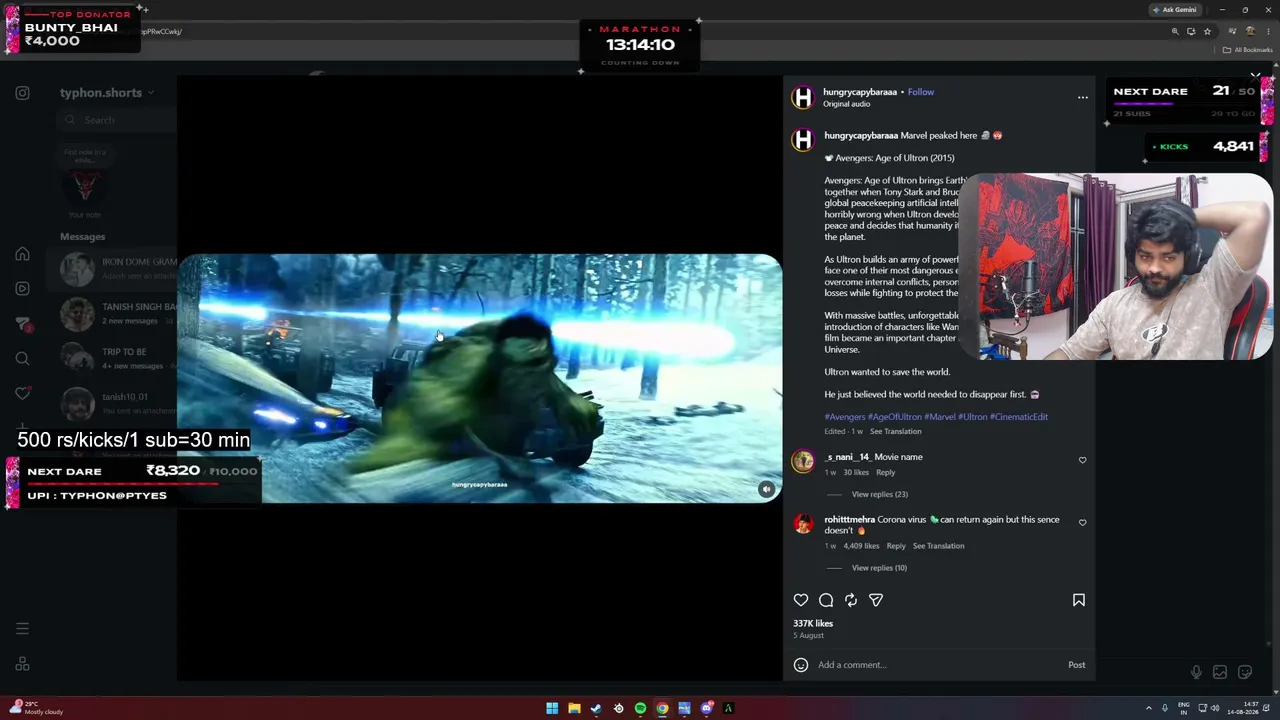Screen dimensions: 1280x720
Task: Share the reel with the paper-plane icon
Action: (876, 600)
